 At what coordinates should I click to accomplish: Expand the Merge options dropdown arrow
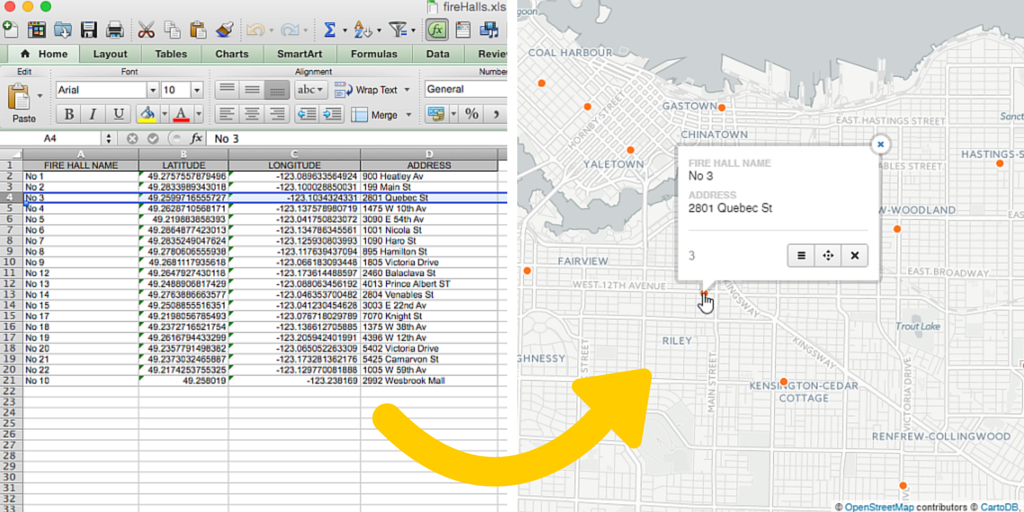(408, 115)
